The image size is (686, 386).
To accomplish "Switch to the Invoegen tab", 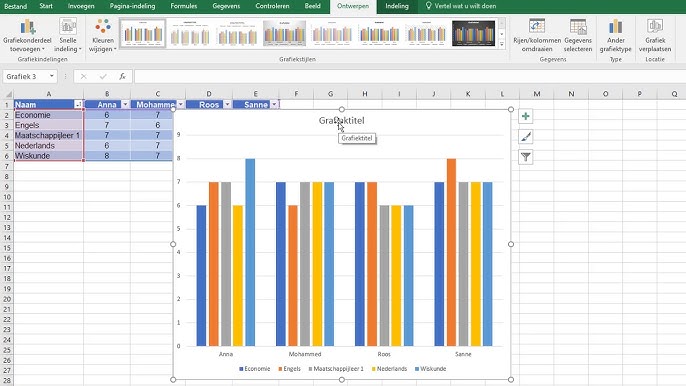I will tap(81, 6).
